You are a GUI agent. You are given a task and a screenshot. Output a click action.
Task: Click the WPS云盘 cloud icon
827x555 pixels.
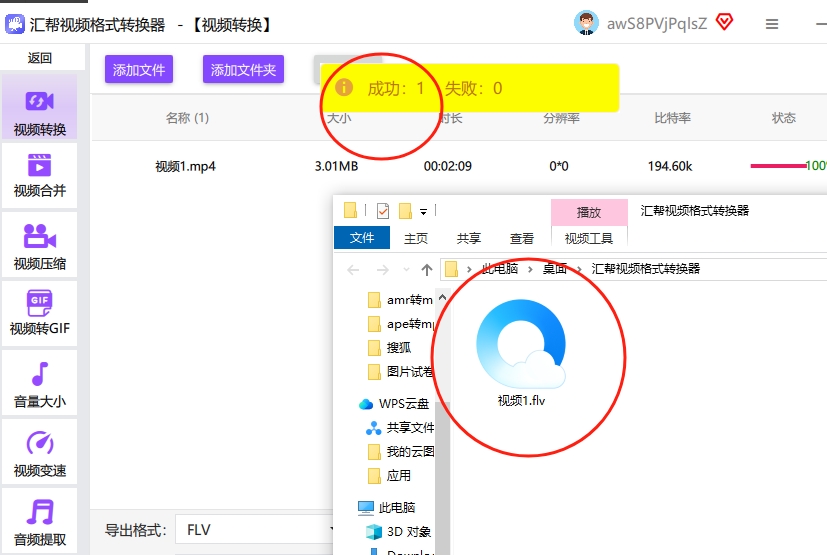[366, 404]
